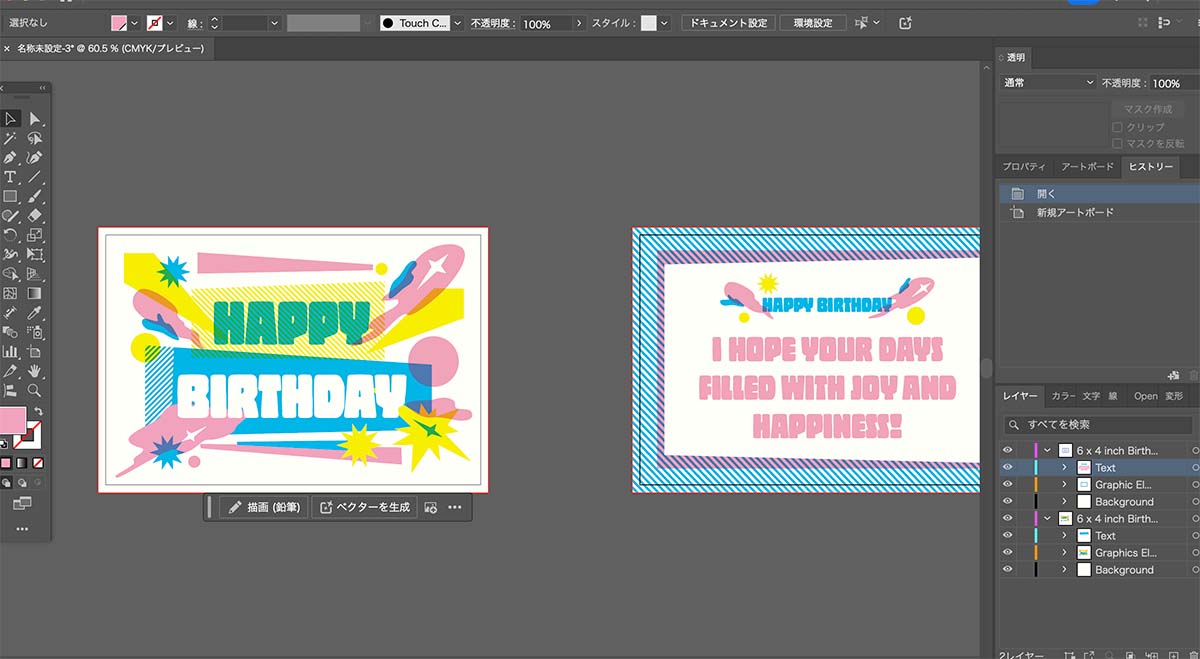
Task: Expand the bottom Background layer
Action: (x=1064, y=570)
